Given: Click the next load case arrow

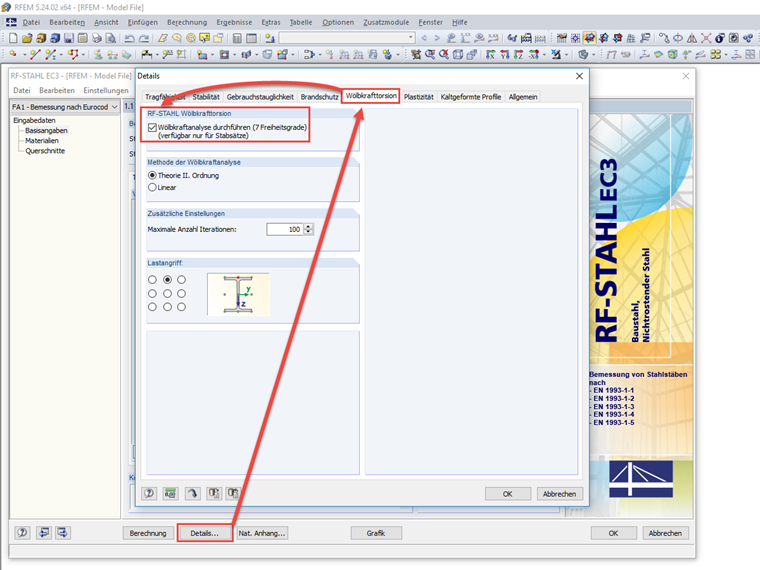Looking at the screenshot, I should point(437,38).
